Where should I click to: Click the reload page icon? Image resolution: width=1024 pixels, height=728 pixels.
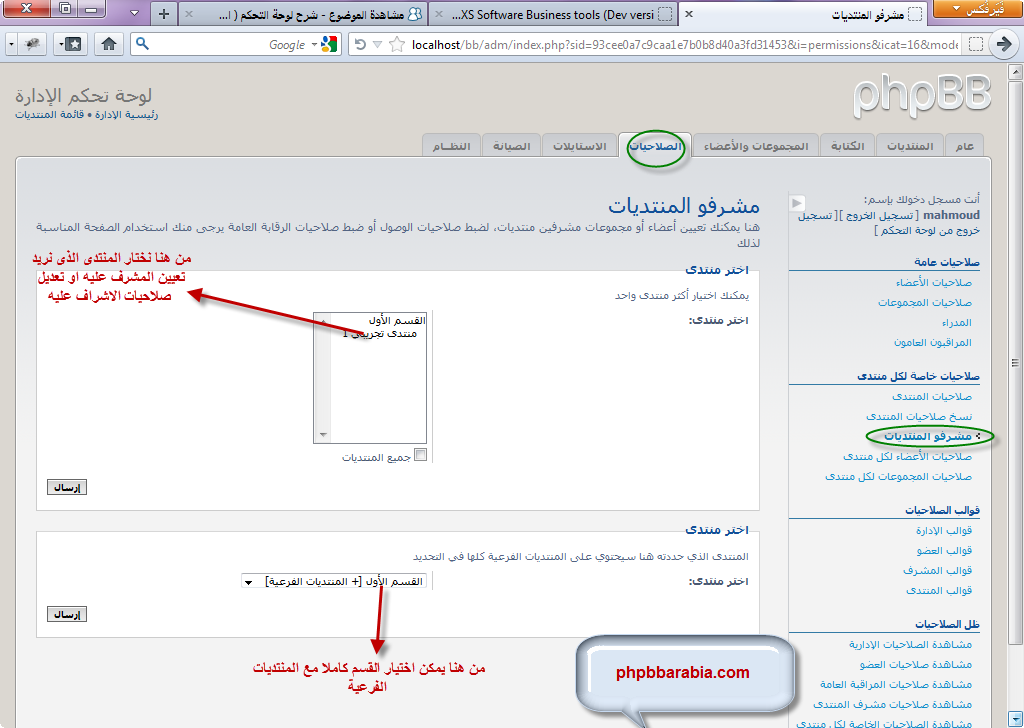(360, 44)
